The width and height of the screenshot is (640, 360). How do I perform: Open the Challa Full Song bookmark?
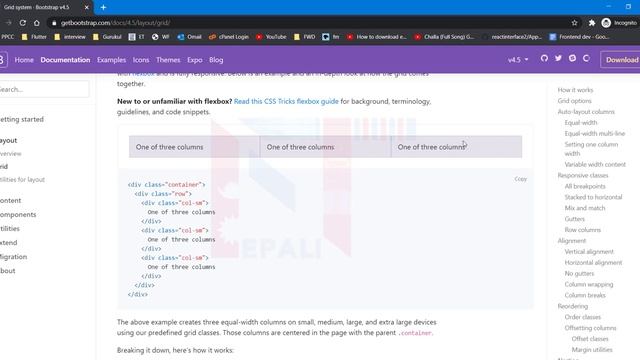tap(444, 37)
